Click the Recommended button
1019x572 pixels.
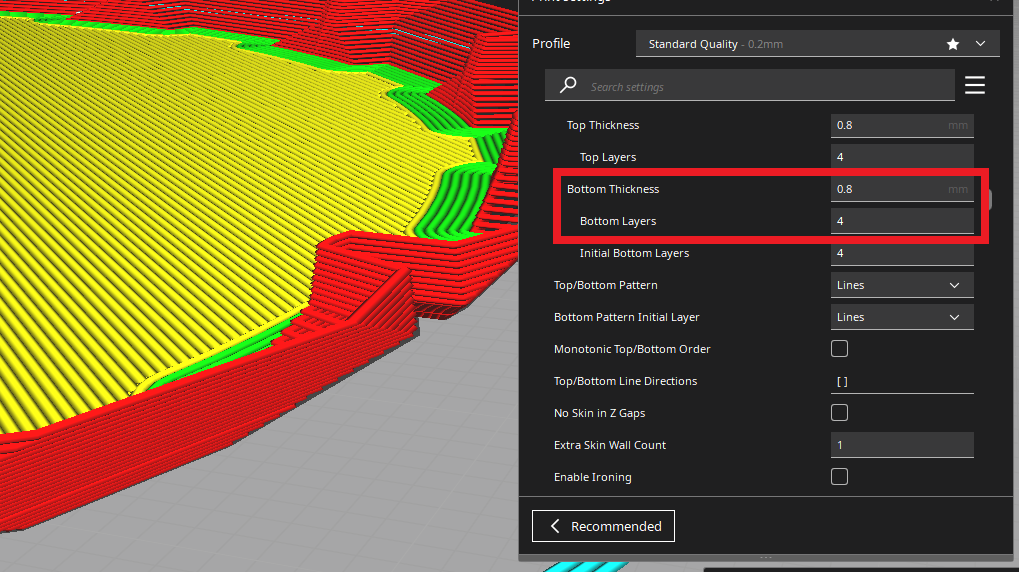pos(603,526)
